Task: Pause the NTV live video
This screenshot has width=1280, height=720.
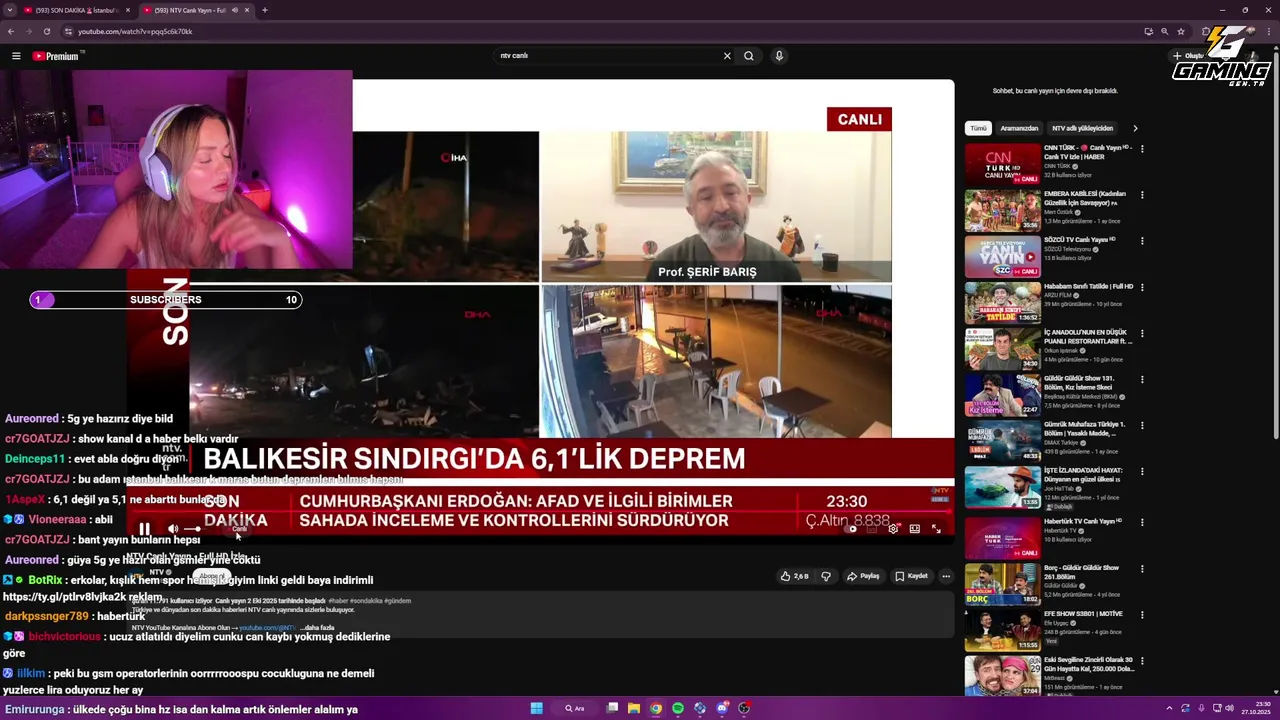Action: 144,529
